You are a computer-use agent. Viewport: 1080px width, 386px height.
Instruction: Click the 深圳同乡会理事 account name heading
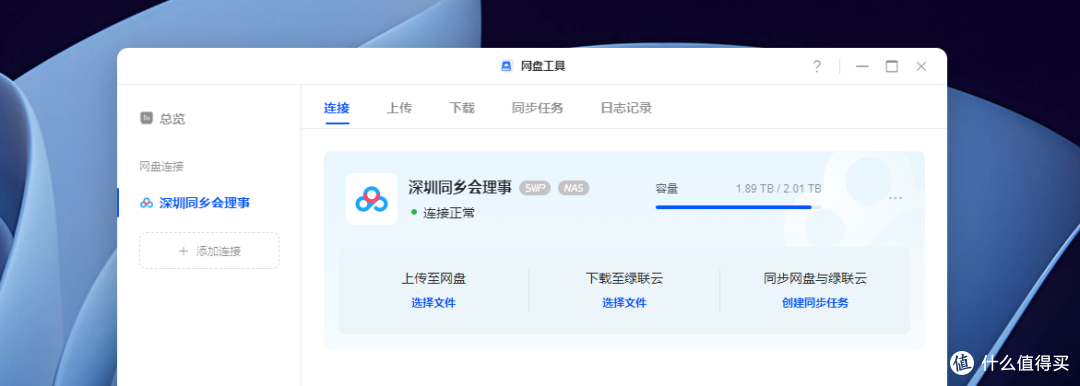460,187
